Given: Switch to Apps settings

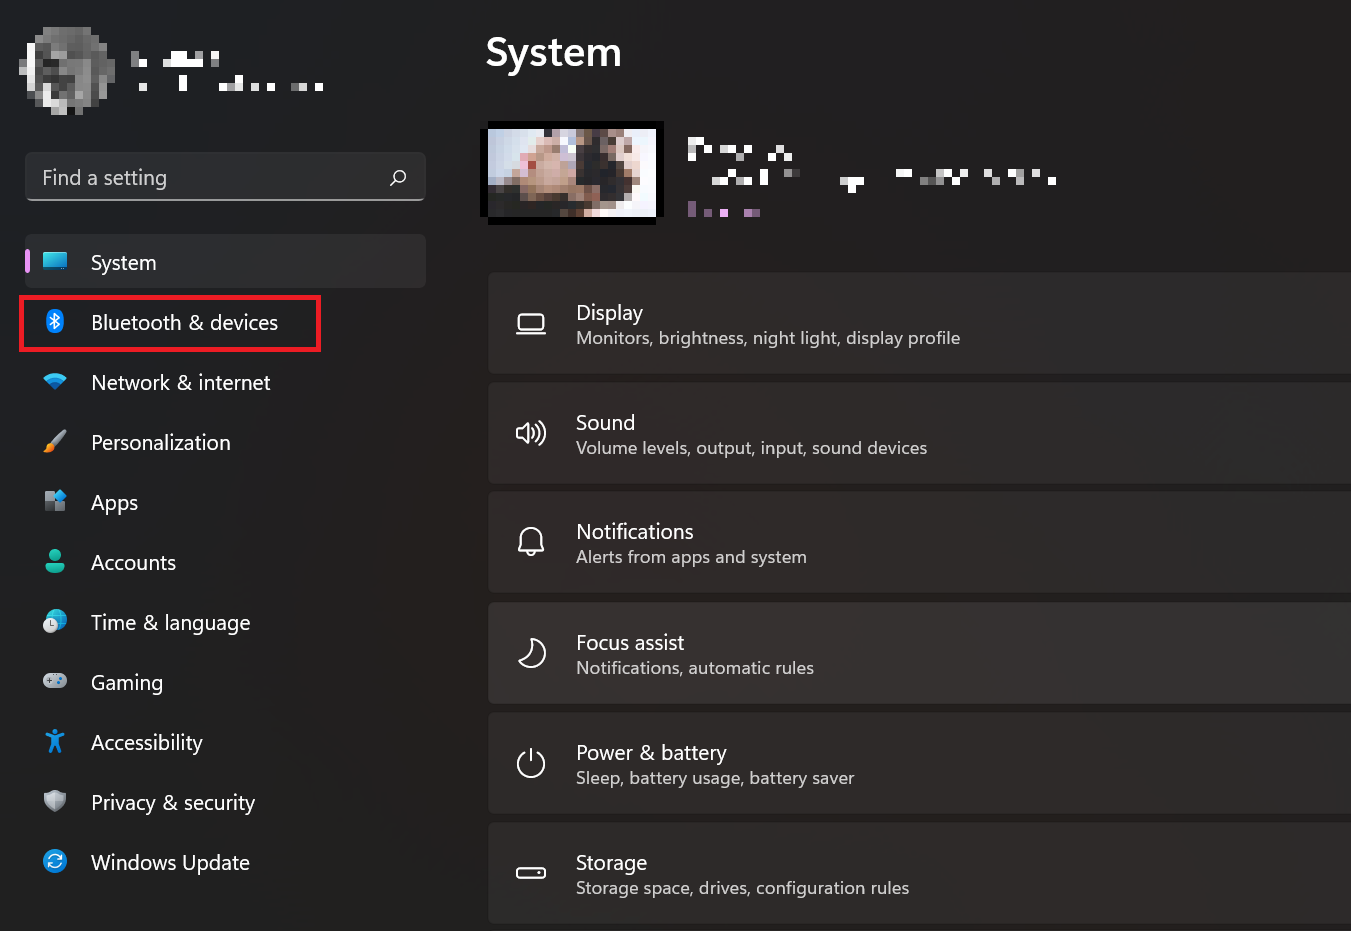Looking at the screenshot, I should (x=226, y=503).
